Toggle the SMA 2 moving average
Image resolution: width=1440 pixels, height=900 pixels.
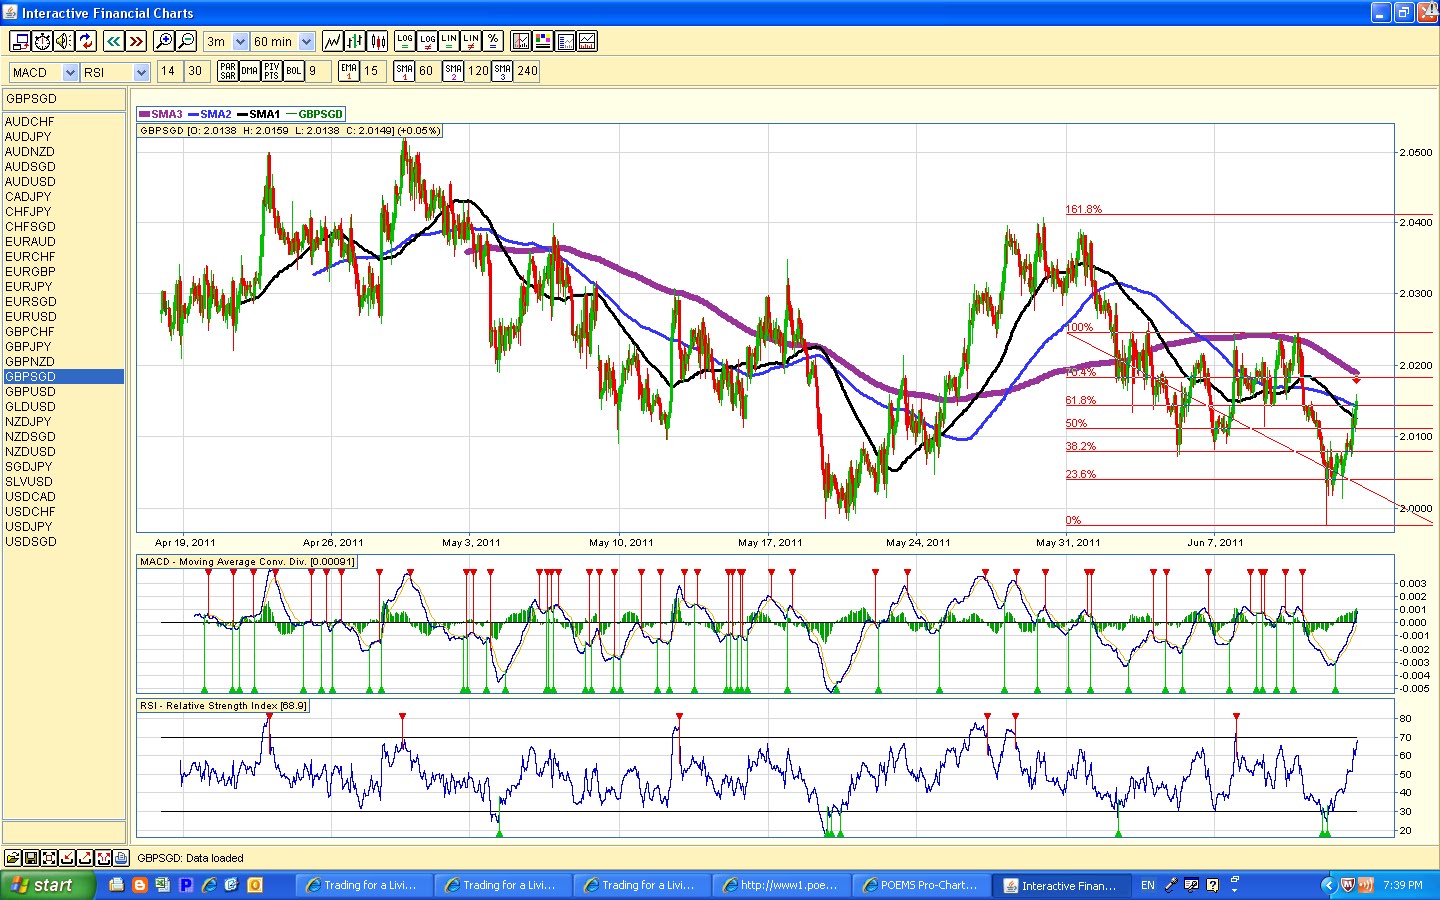[454, 71]
